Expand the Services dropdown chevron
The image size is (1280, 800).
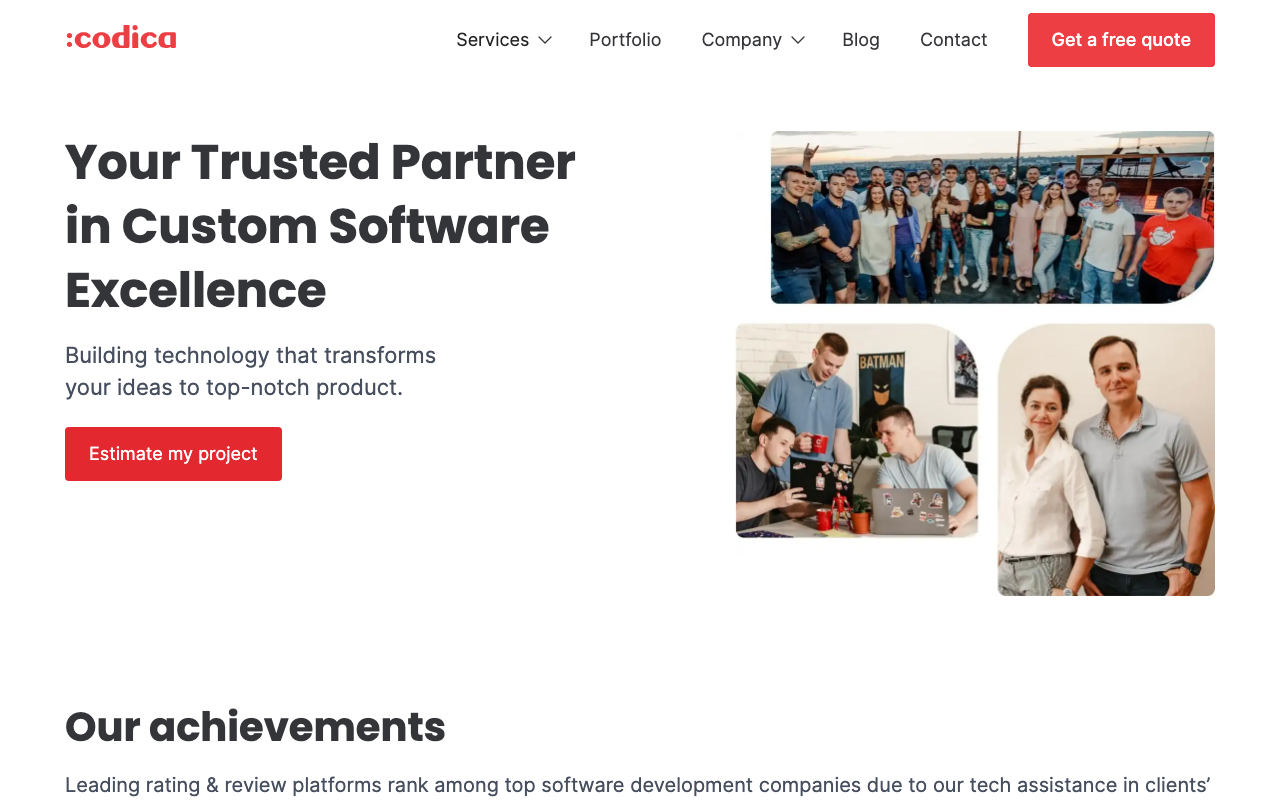[x=545, y=40]
